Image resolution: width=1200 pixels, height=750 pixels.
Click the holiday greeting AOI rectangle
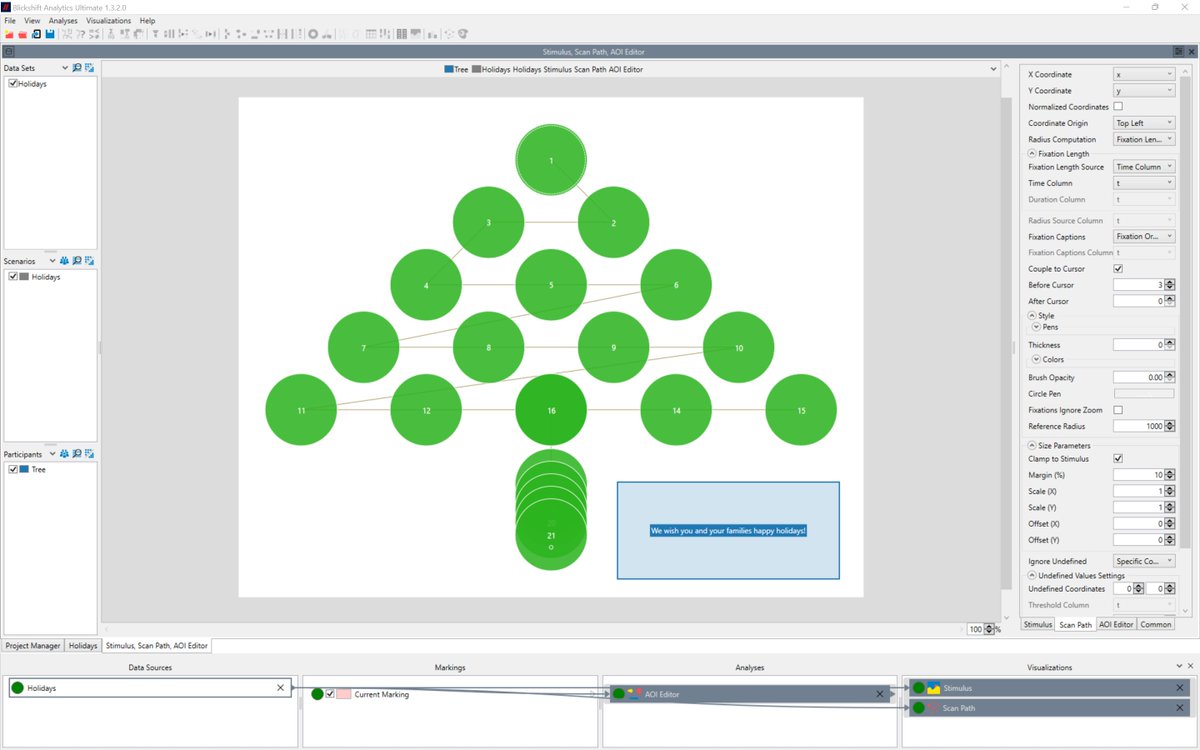coord(728,530)
